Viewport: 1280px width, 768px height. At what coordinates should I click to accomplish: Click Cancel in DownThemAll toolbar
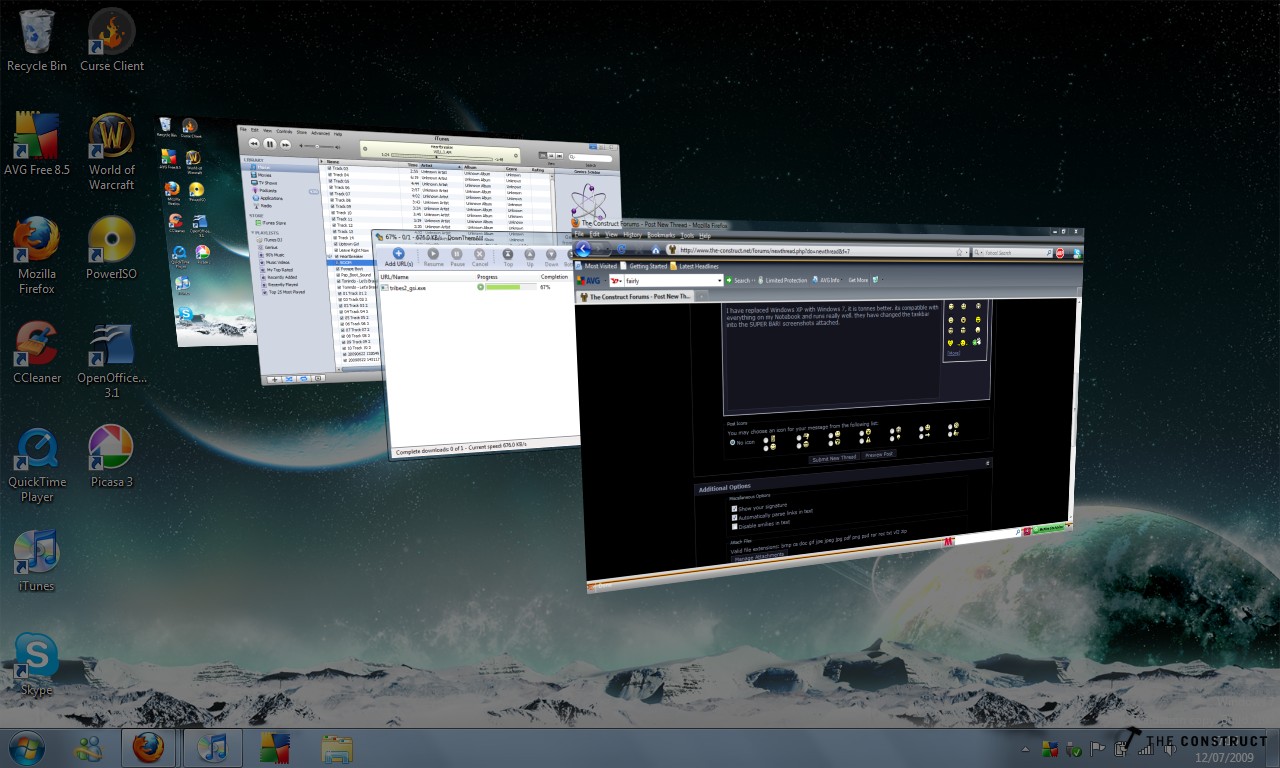coord(480,258)
